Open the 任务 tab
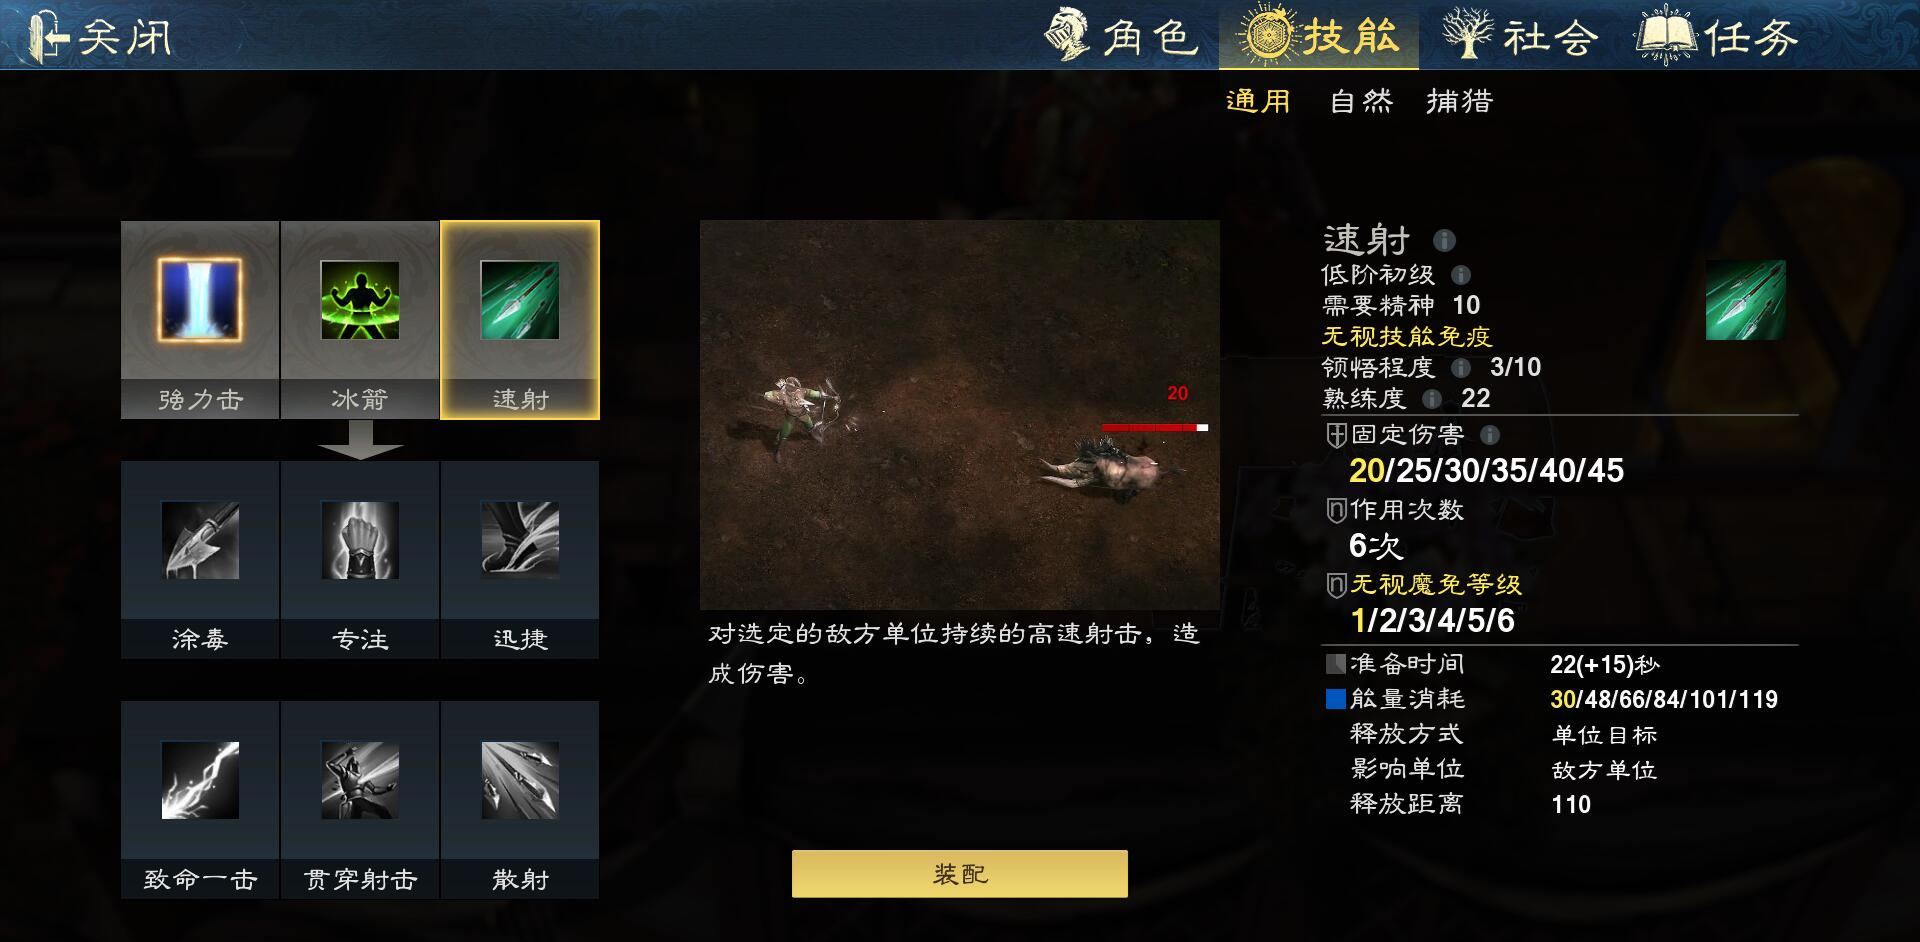 tap(1717, 36)
